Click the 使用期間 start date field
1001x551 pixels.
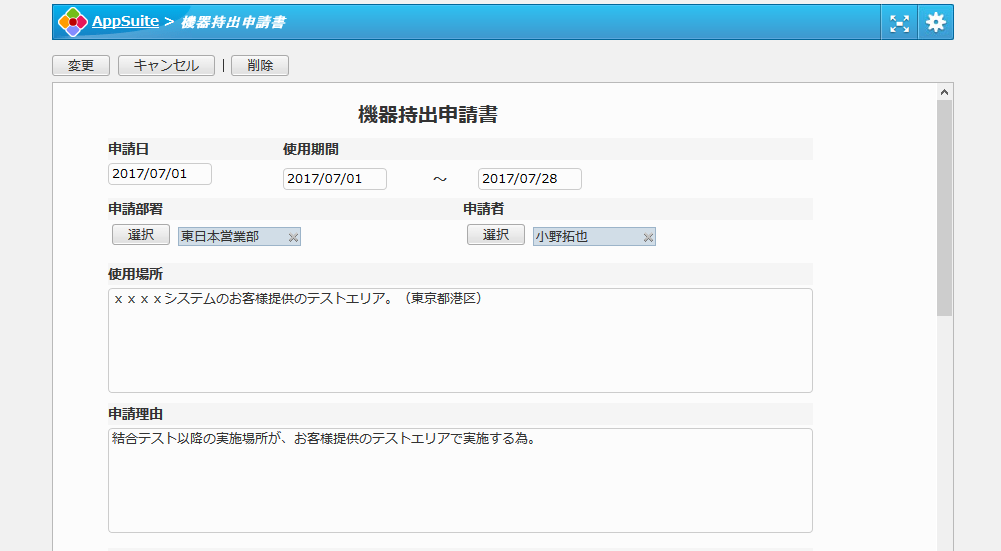click(x=335, y=179)
